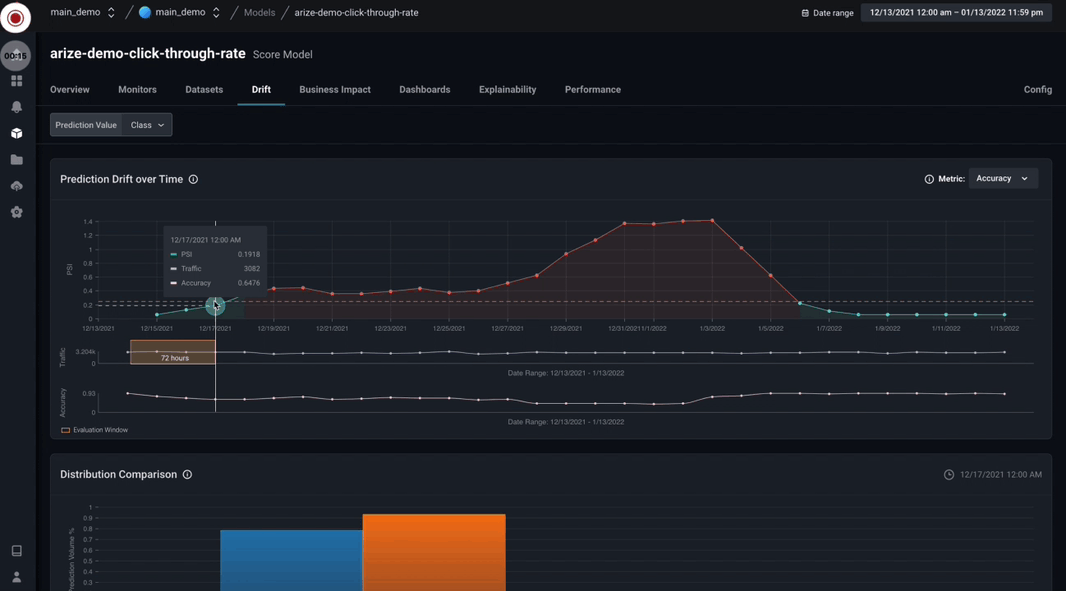
Task: Click the blue globe space icon
Action: point(145,12)
